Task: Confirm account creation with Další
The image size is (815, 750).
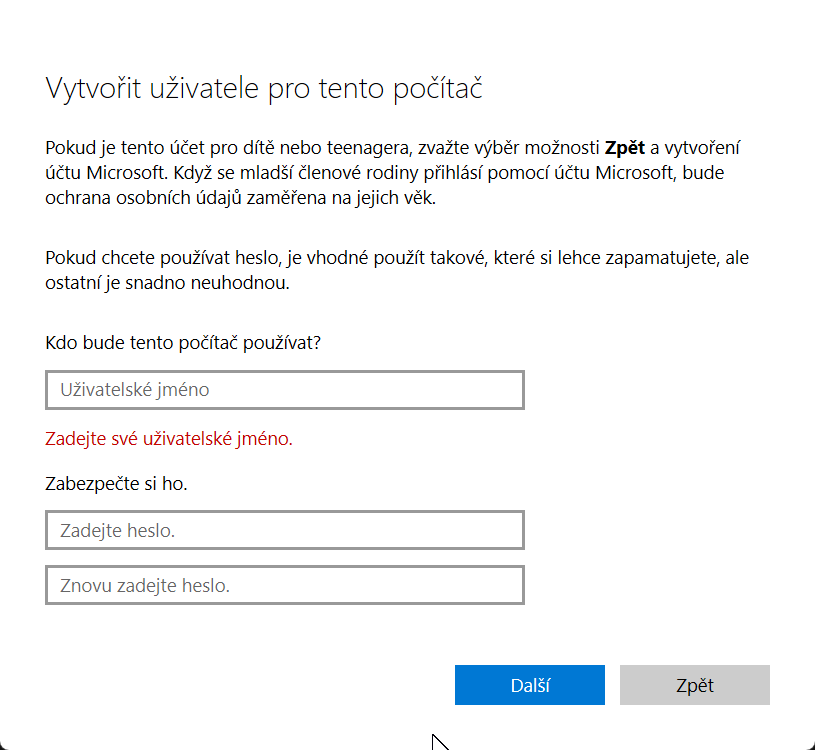Action: point(529,684)
